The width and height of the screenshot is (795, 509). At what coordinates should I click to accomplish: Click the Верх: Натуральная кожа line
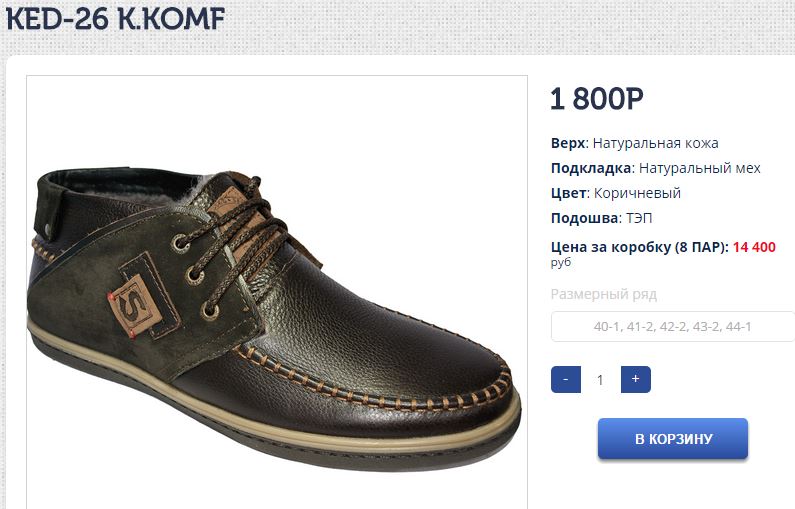pyautogui.click(x=634, y=143)
